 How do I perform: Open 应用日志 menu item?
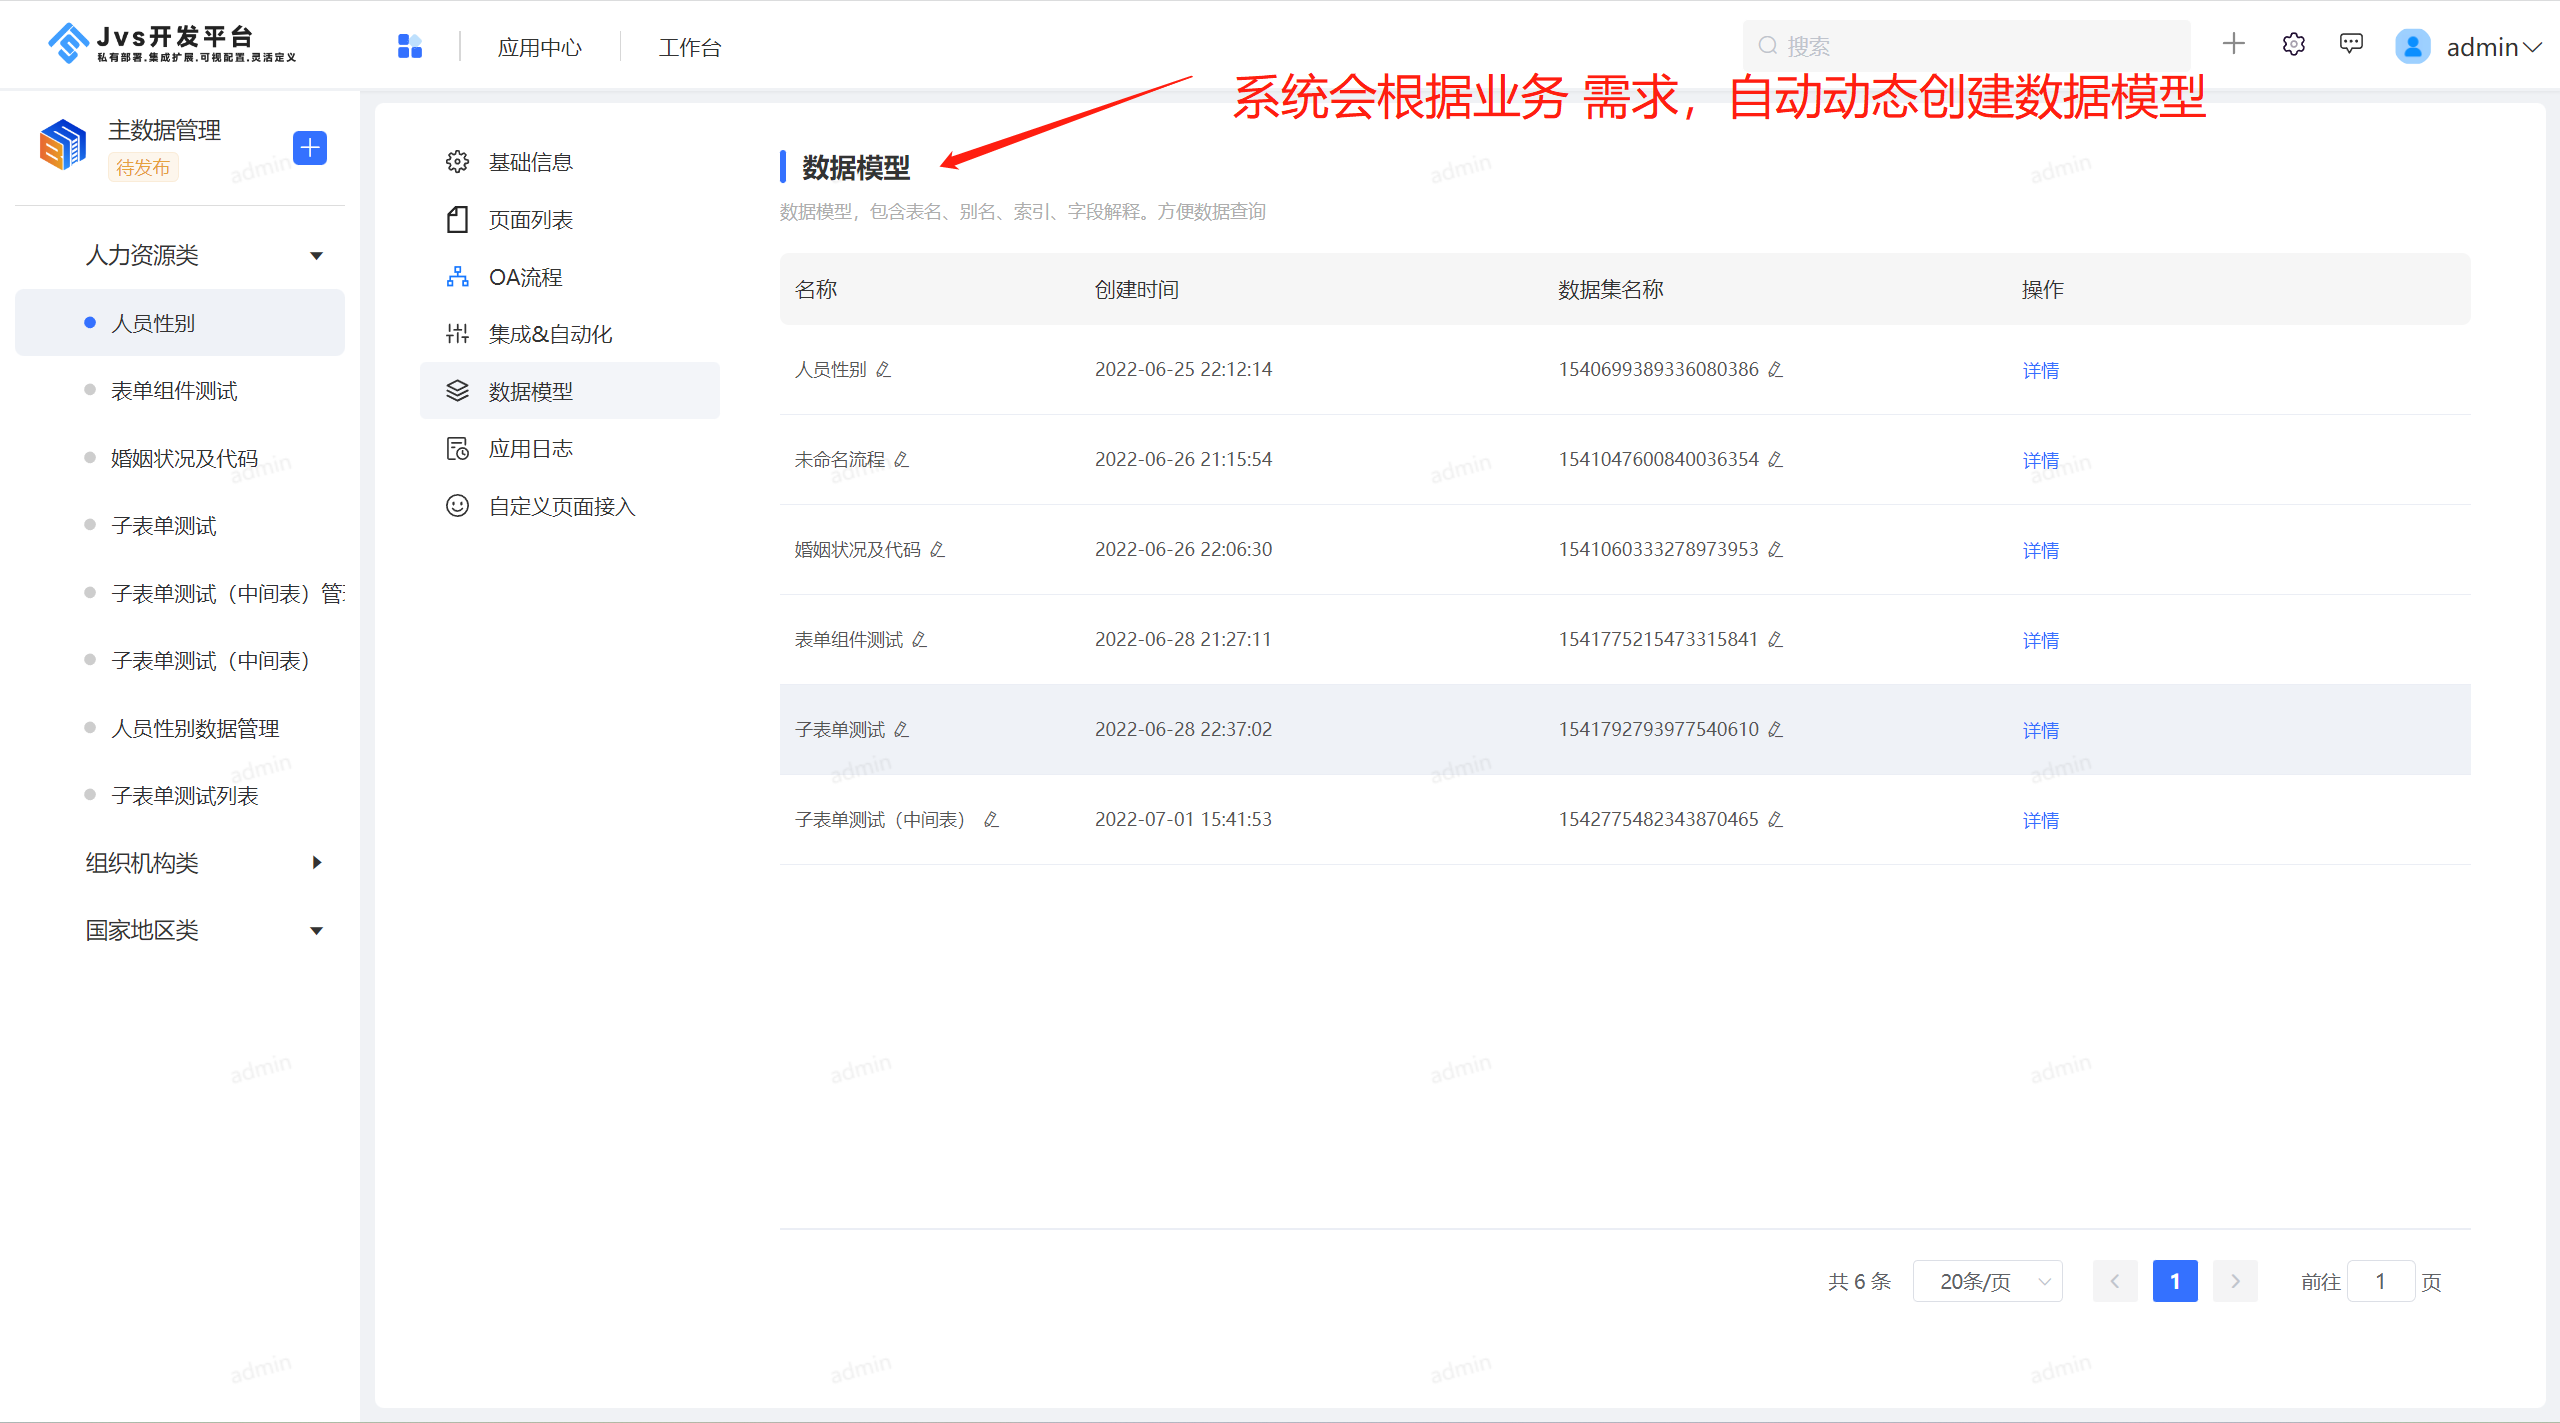(570, 449)
